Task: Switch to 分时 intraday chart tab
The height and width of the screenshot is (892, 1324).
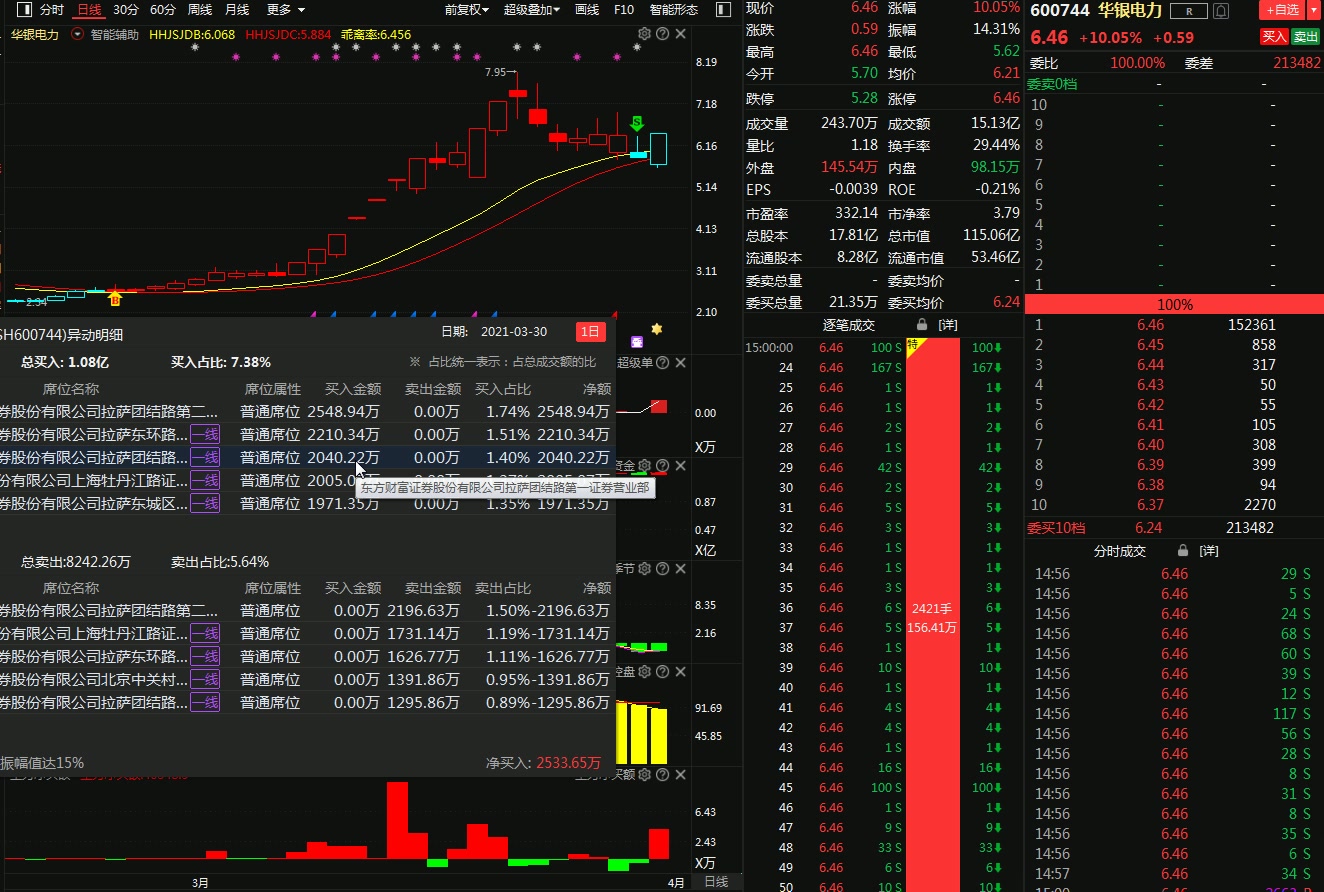Action: (51, 10)
